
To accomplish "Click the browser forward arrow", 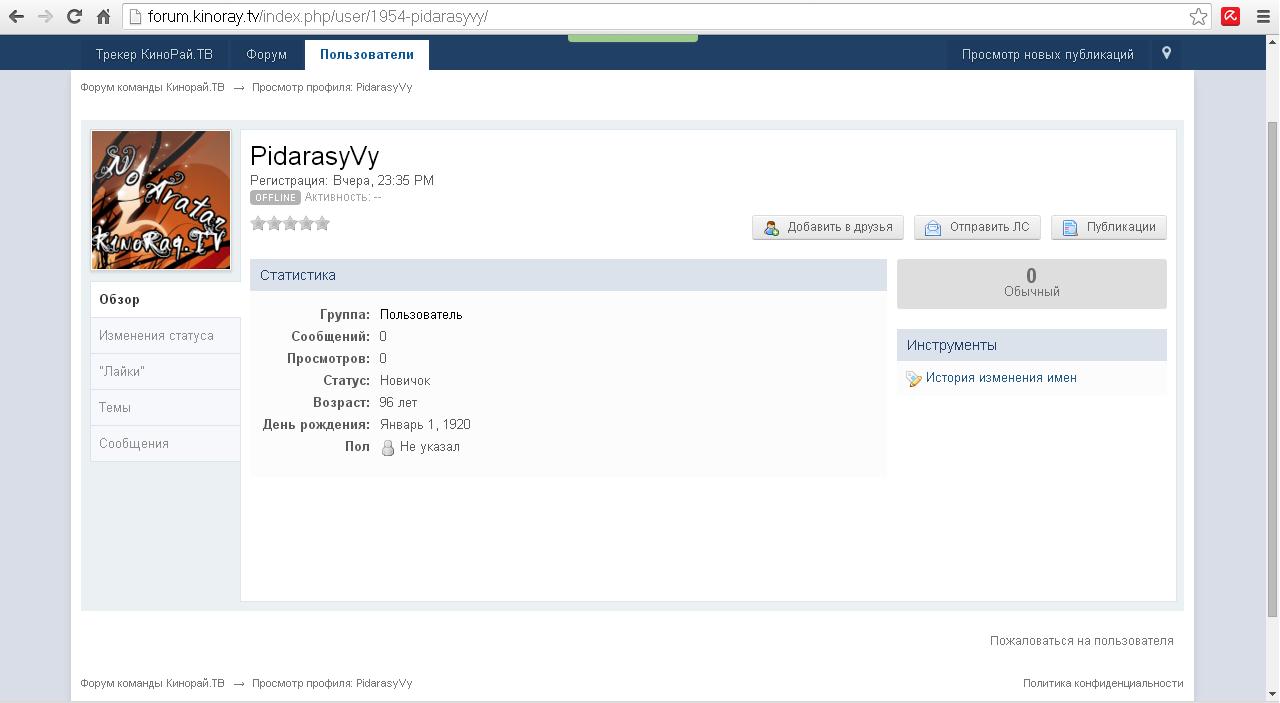I will tap(45, 16).
